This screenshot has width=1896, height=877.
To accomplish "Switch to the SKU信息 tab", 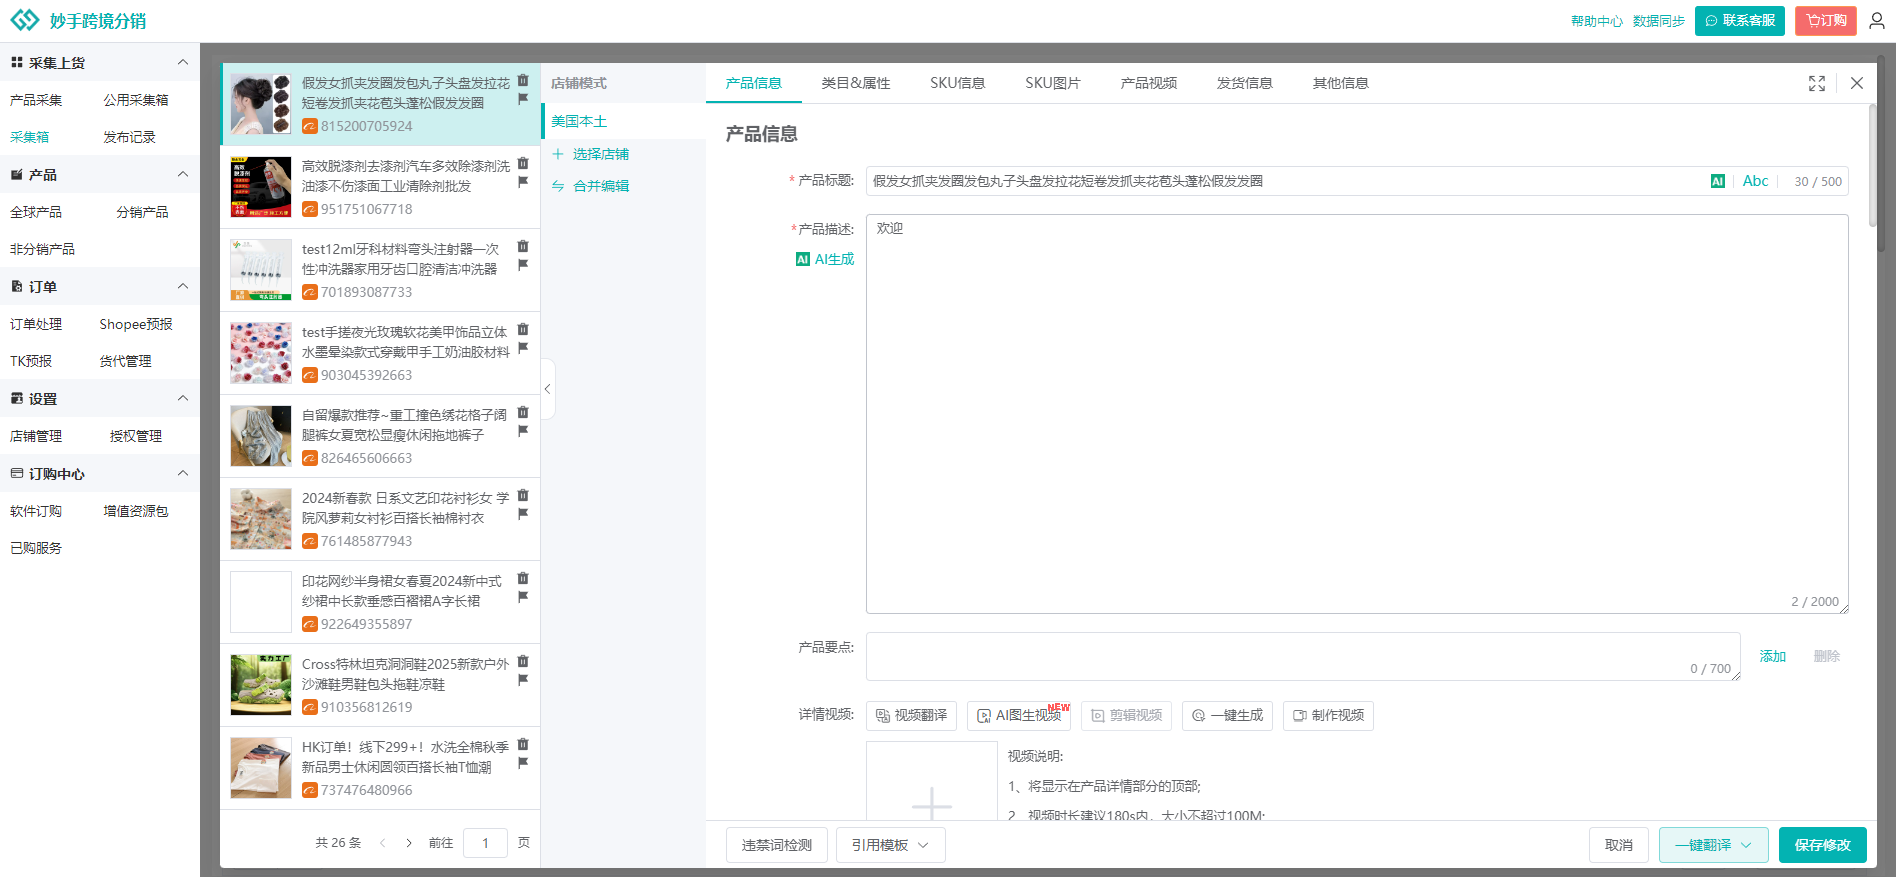I will click(x=957, y=83).
